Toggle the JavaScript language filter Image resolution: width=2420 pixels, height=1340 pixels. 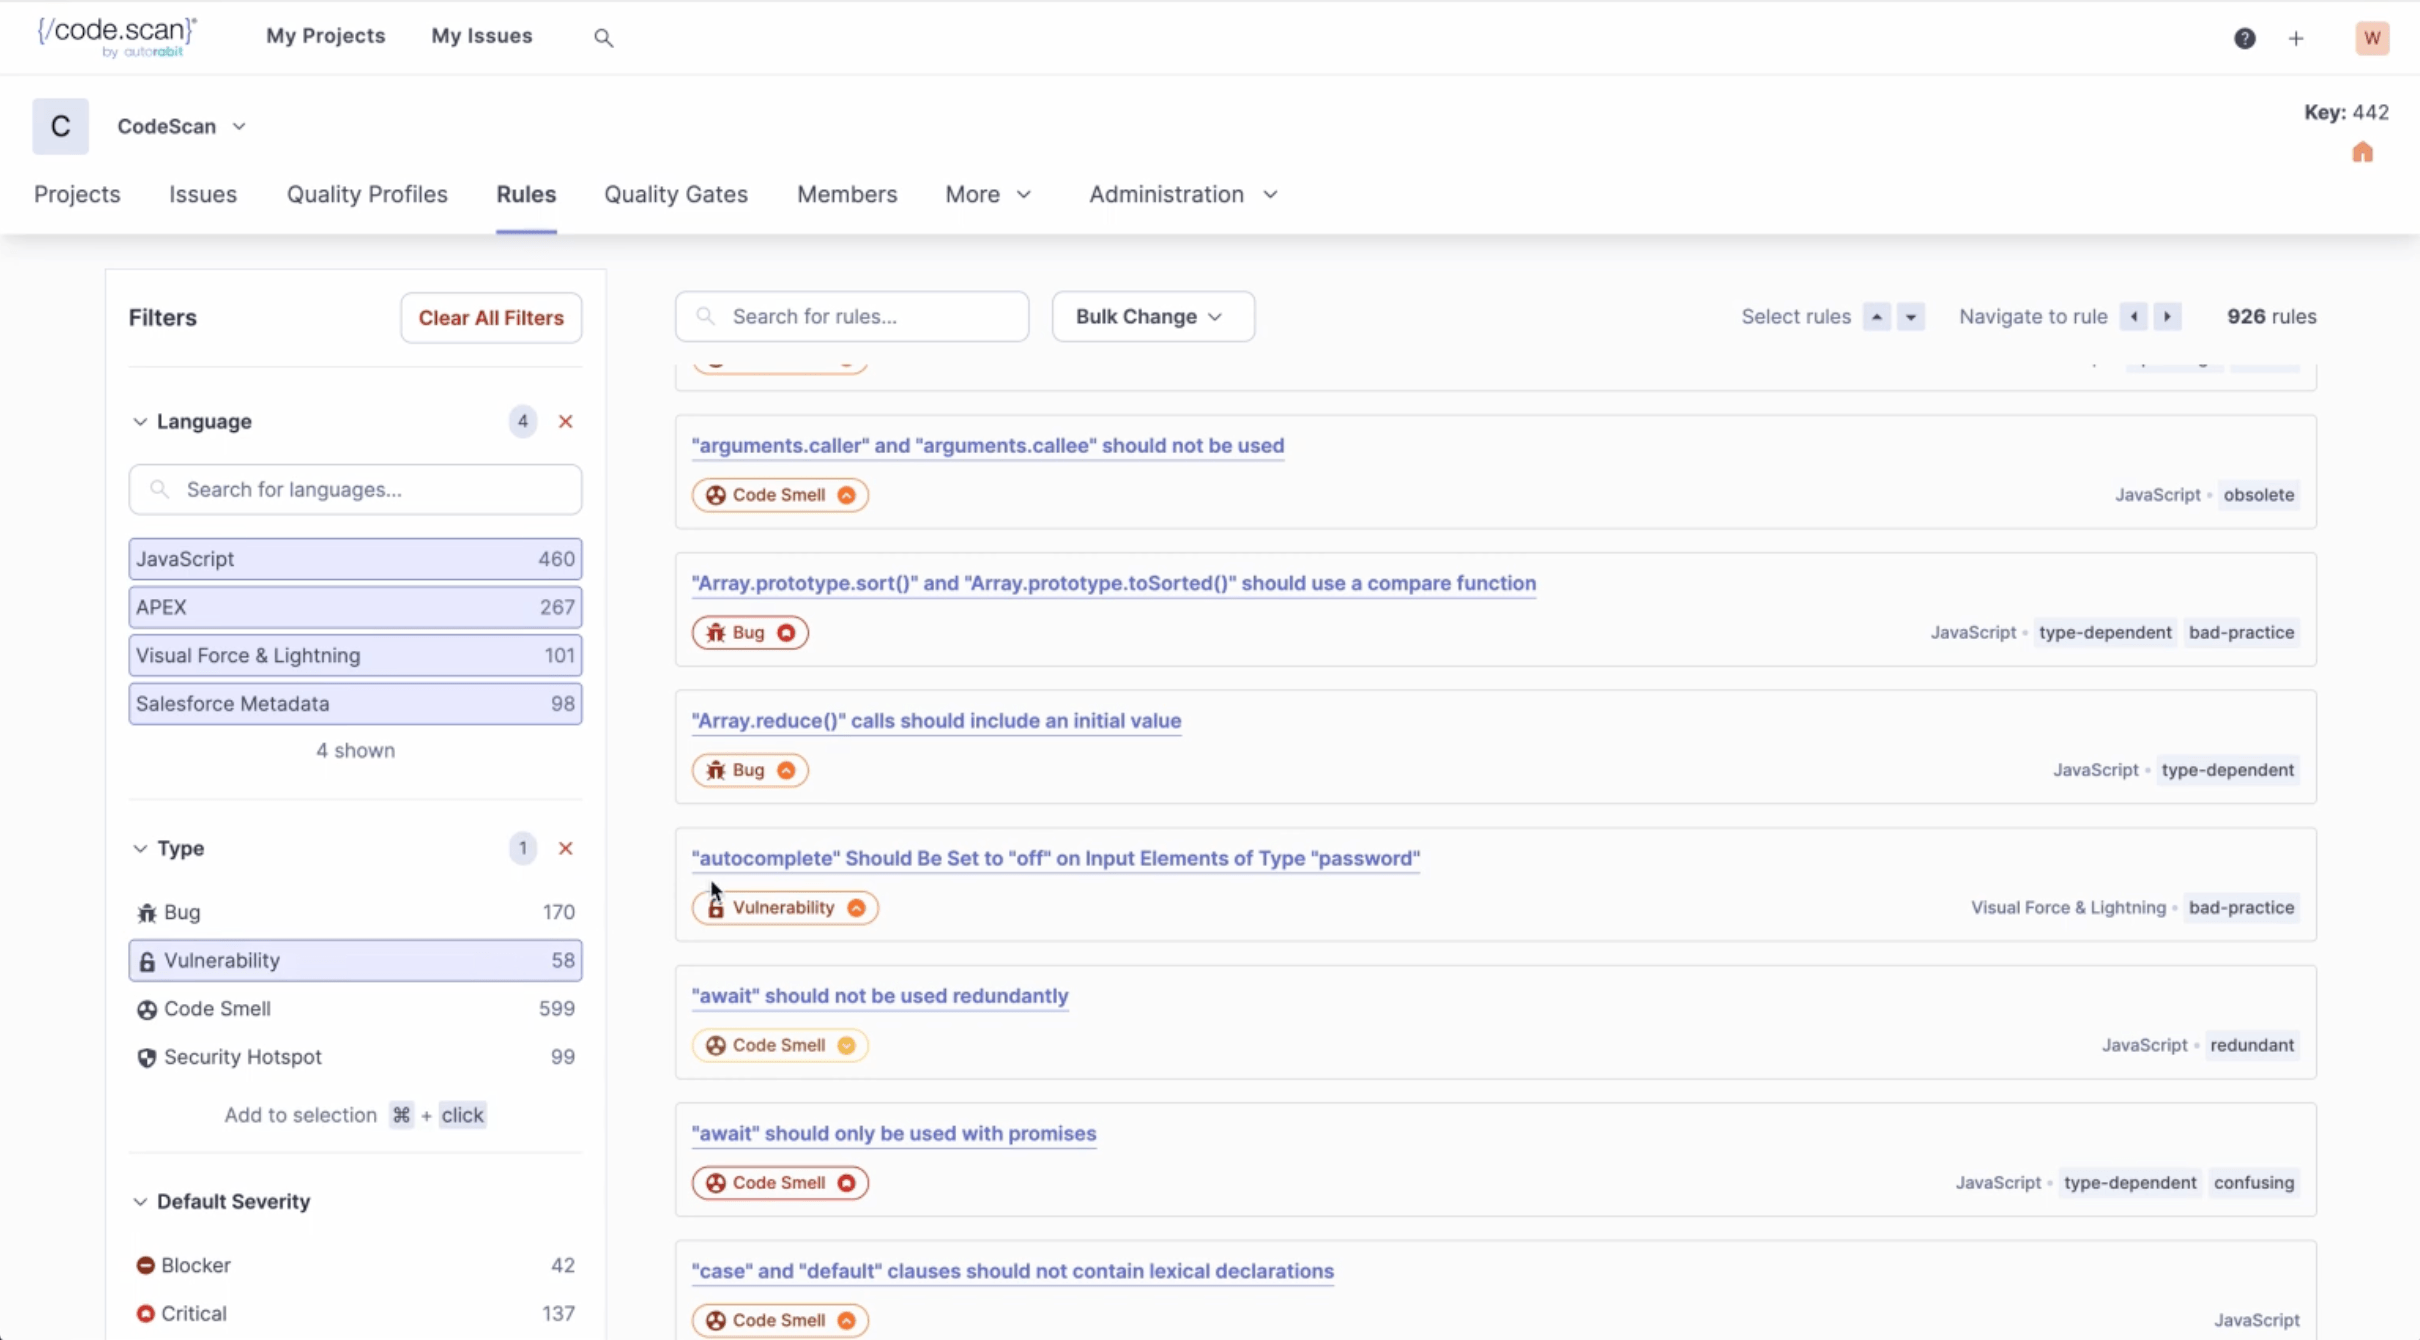pos(354,559)
